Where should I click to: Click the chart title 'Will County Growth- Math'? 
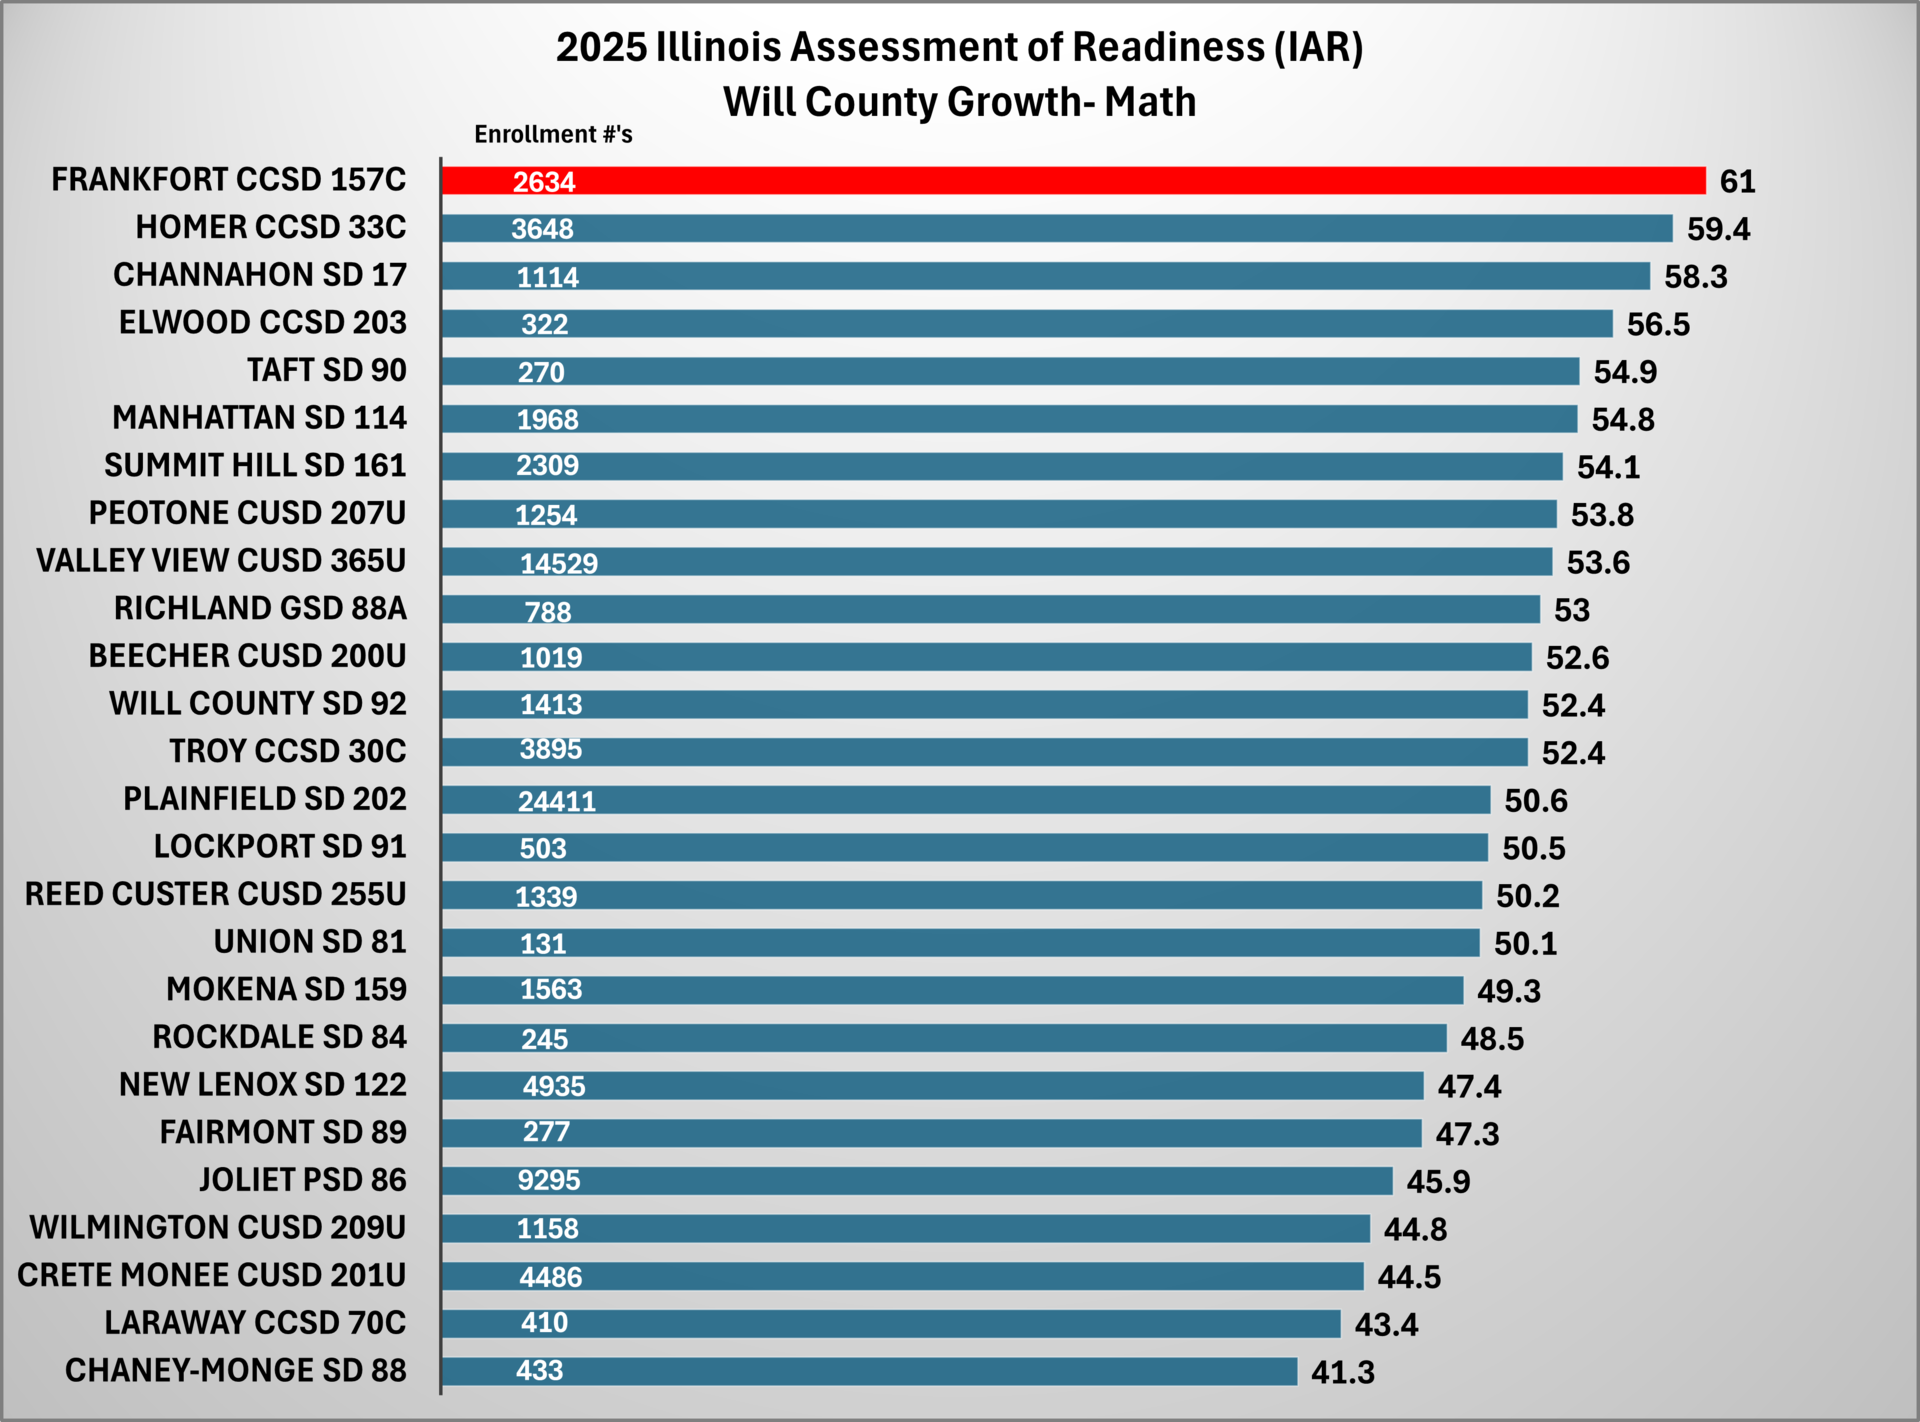pyautogui.click(x=960, y=102)
